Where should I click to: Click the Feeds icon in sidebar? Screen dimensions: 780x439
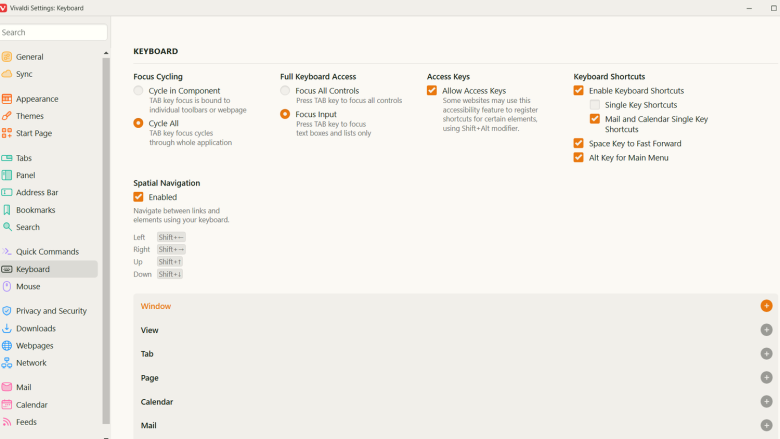point(7,422)
